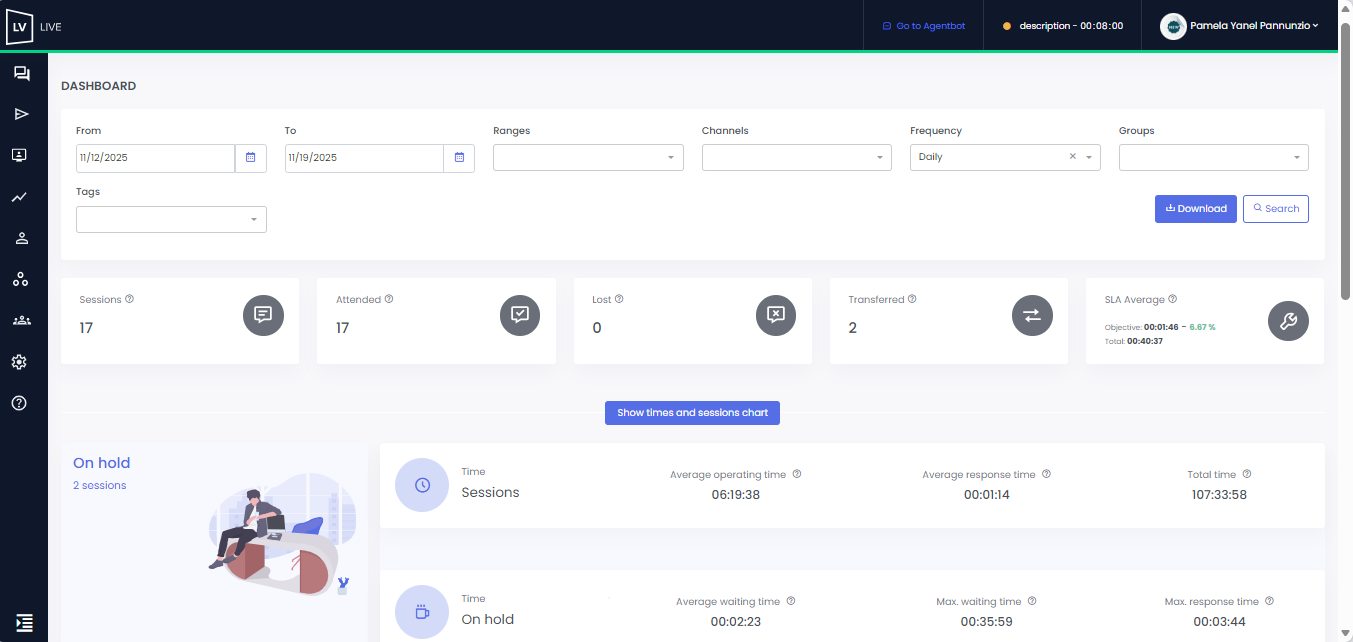Open the three-circles groups icon in sidebar
The width and height of the screenshot is (1353, 642).
pos(20,279)
